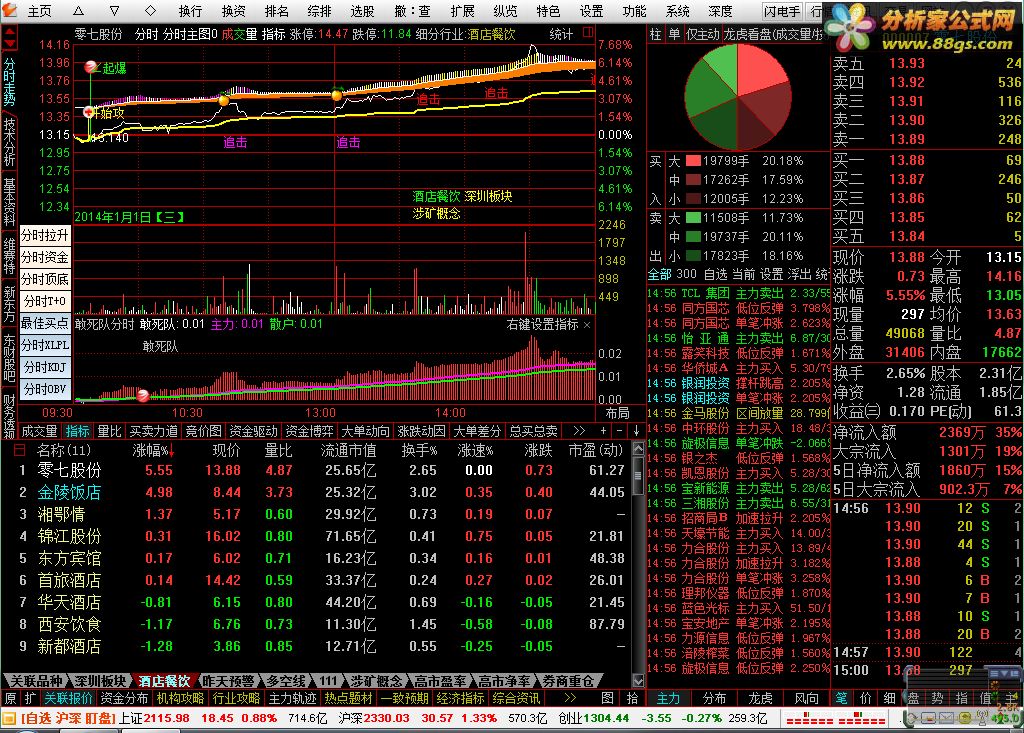Open the 选股 menu

pos(362,11)
